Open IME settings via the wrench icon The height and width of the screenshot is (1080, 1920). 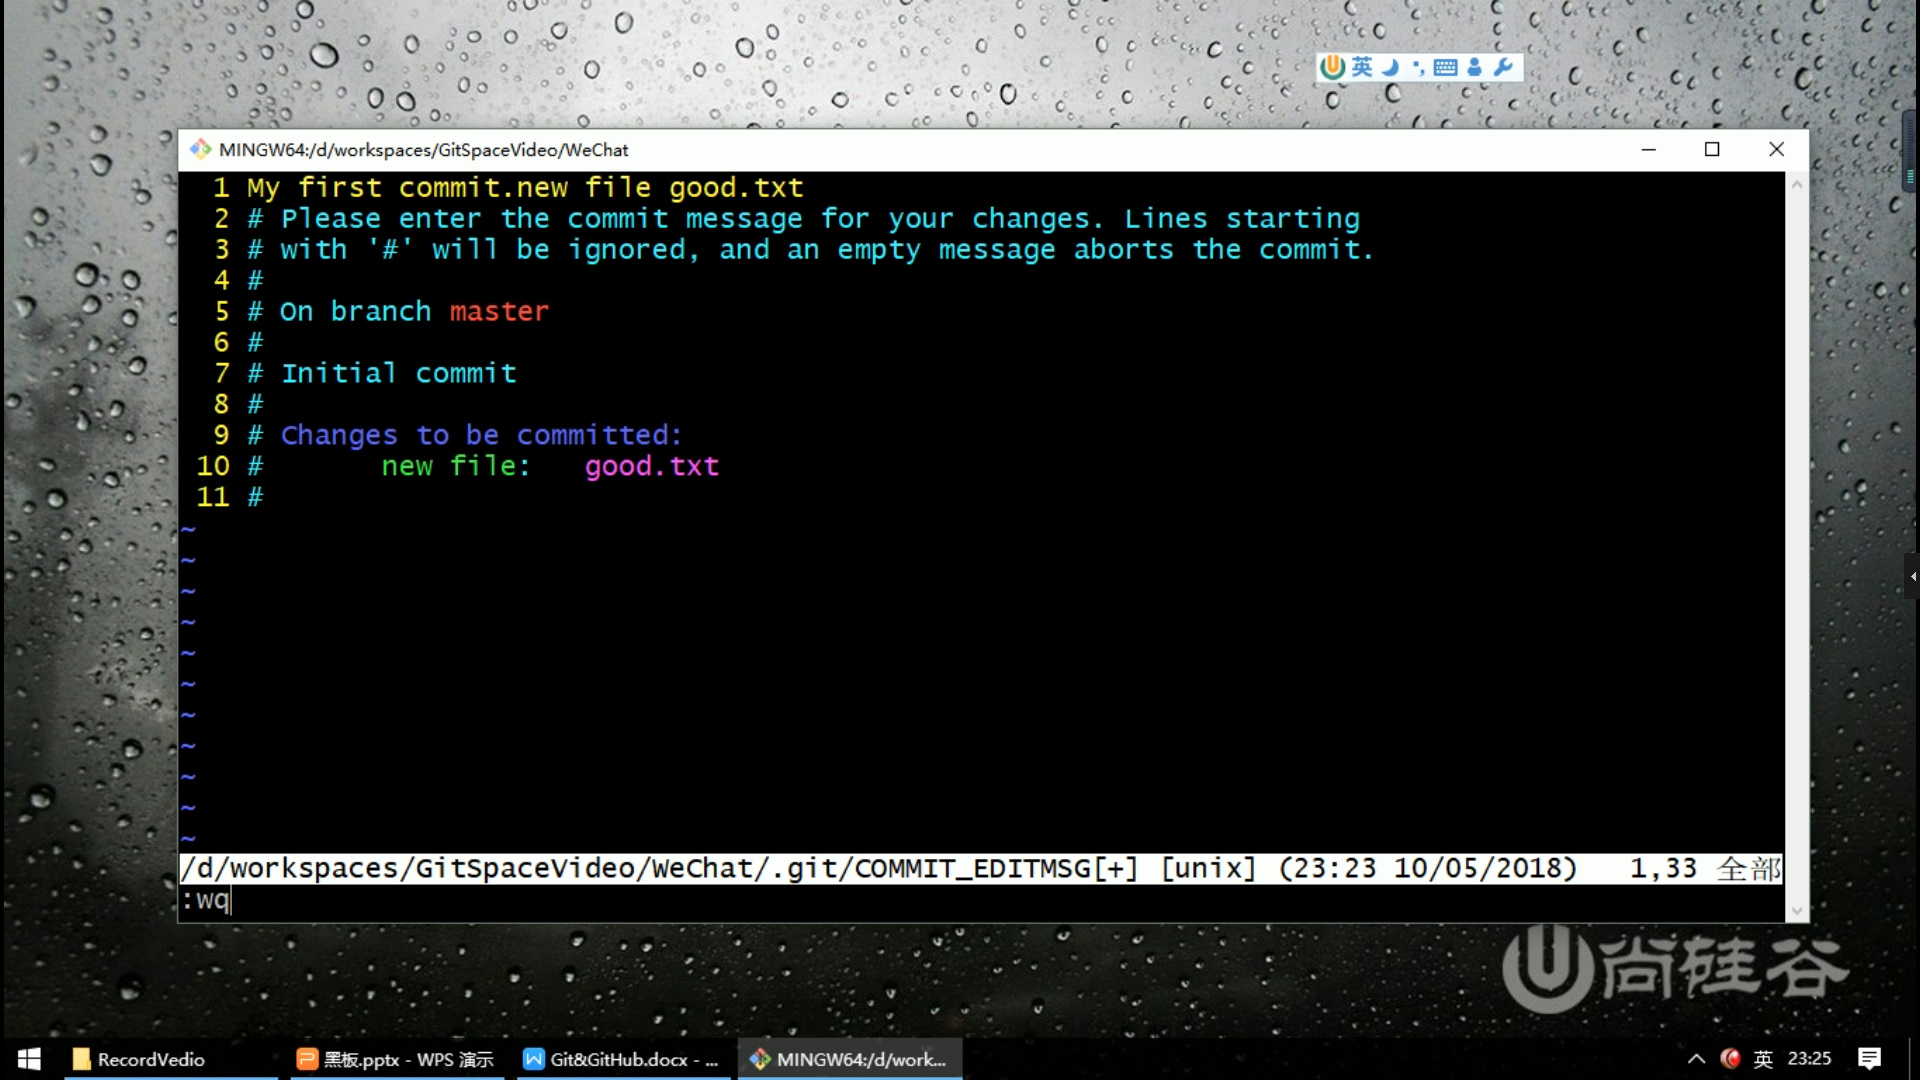point(1502,67)
